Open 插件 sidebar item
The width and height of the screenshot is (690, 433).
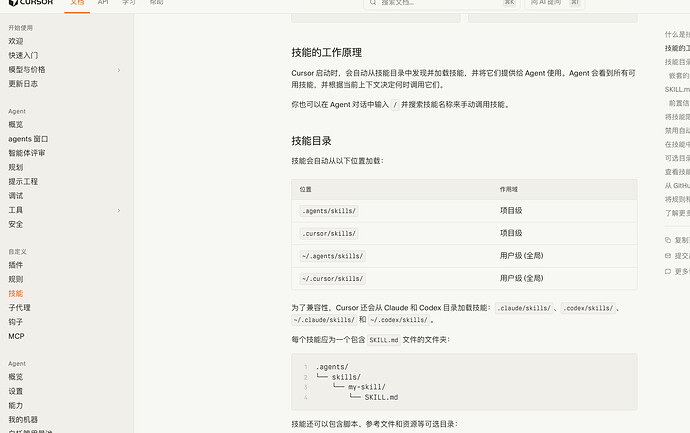16,265
